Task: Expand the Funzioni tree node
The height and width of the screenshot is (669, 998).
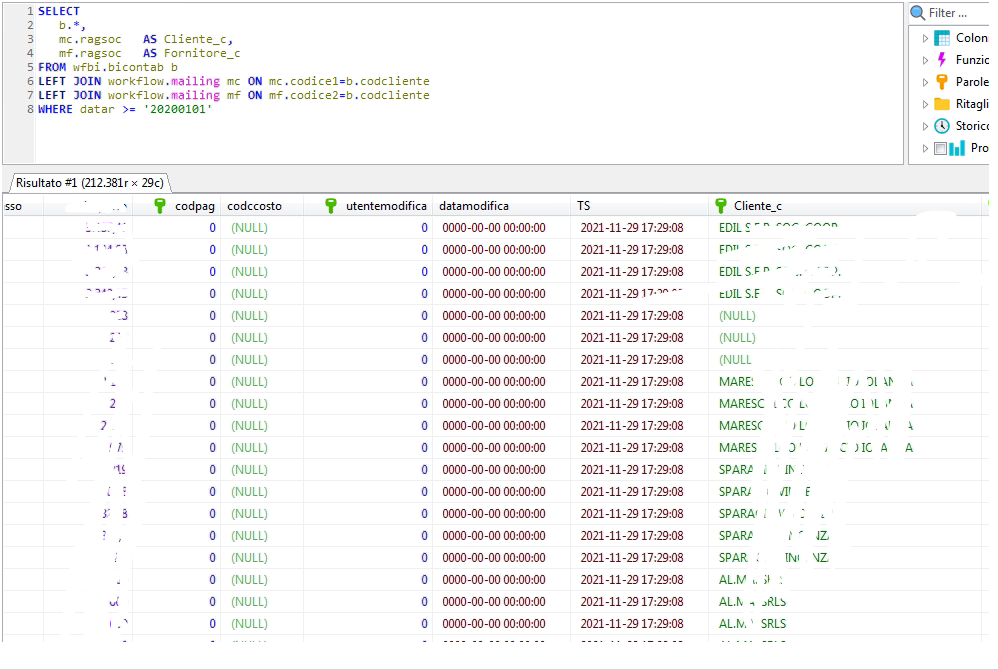Action: pos(926,60)
